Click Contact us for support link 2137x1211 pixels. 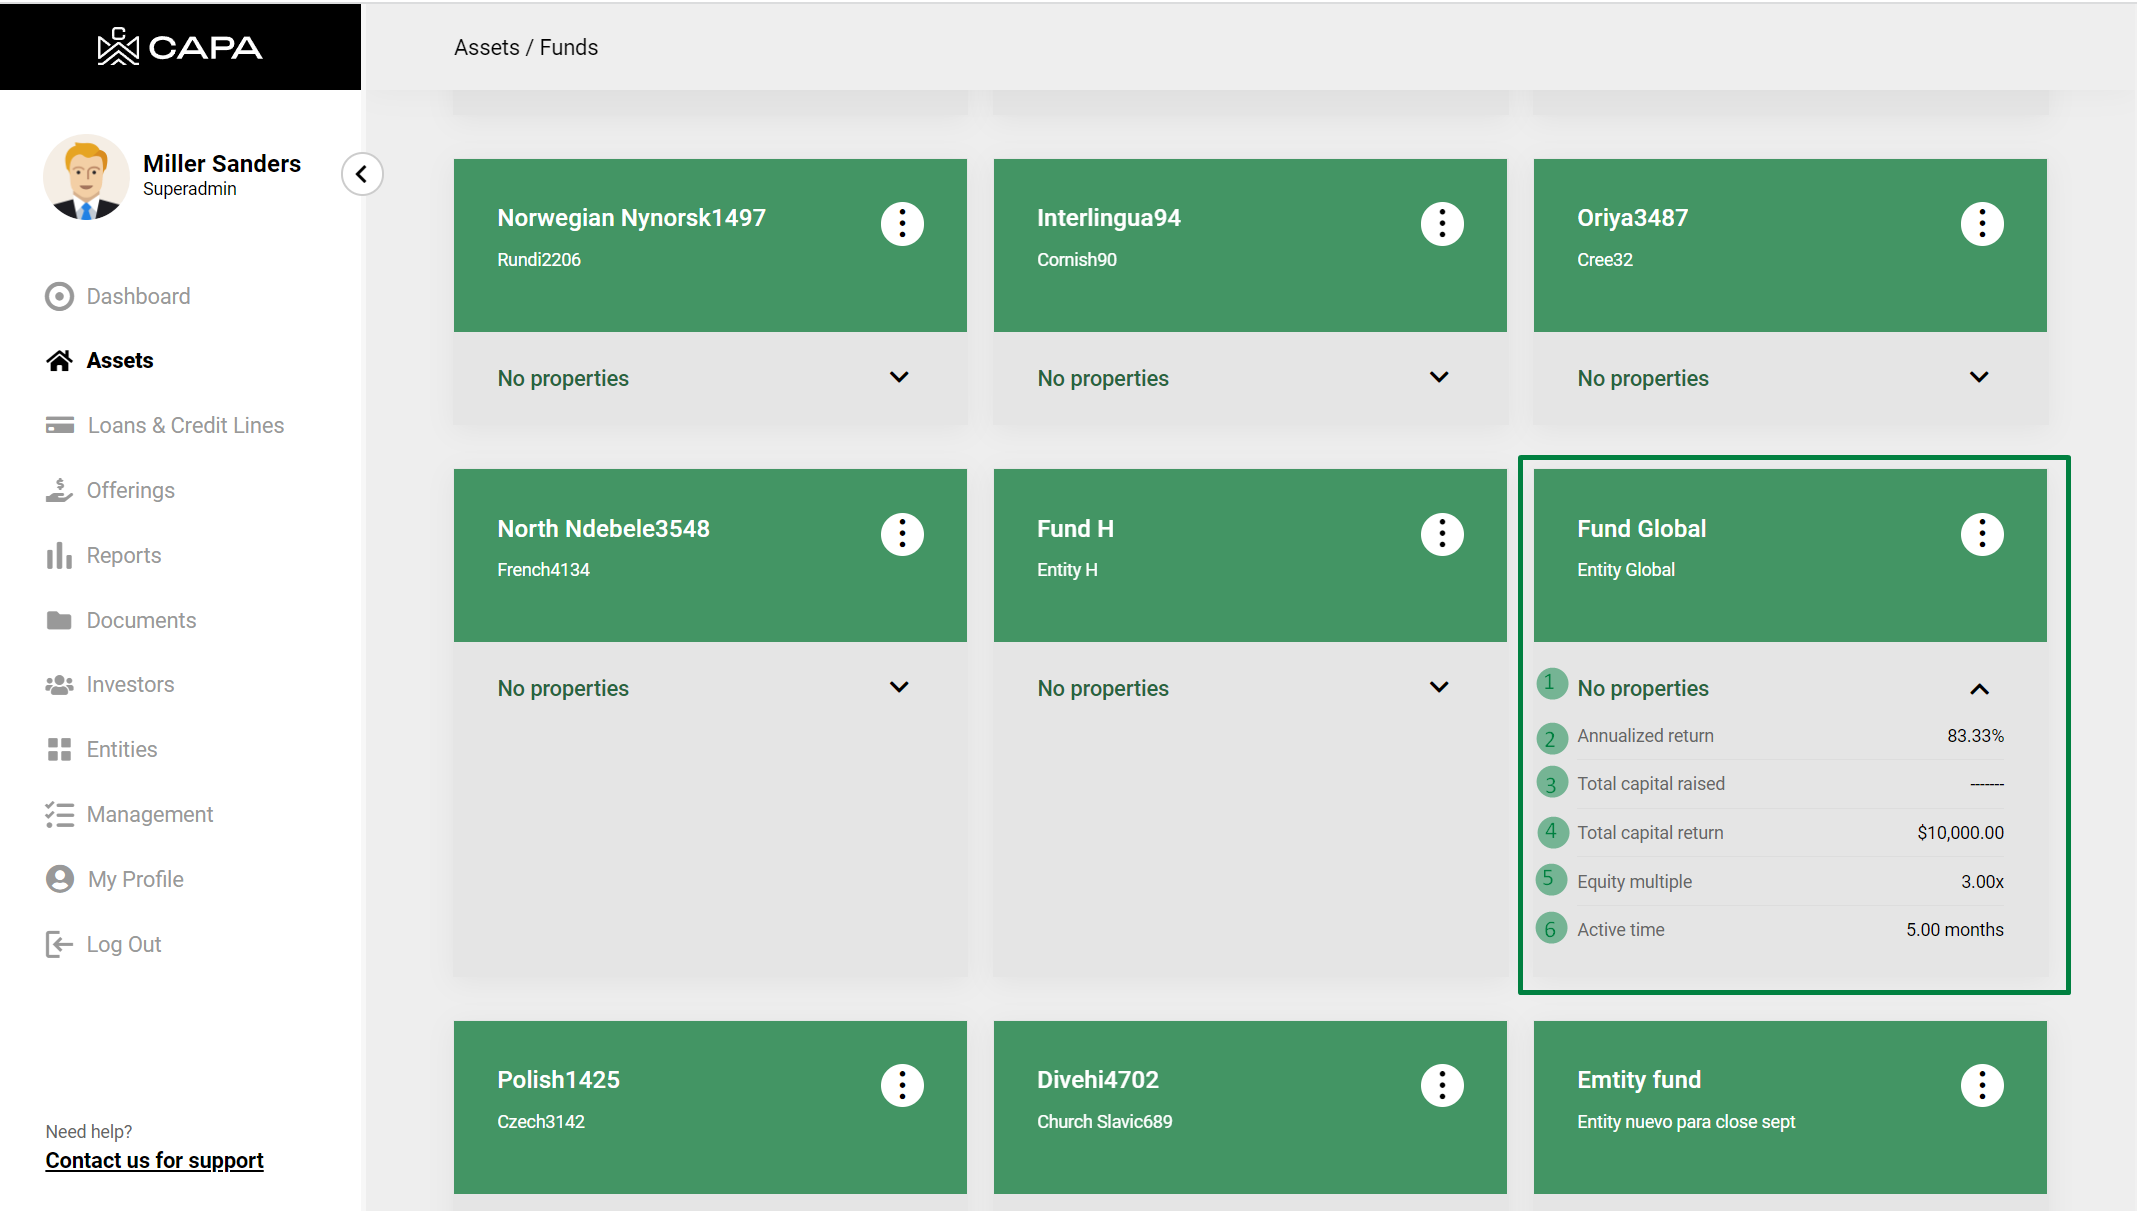154,1161
